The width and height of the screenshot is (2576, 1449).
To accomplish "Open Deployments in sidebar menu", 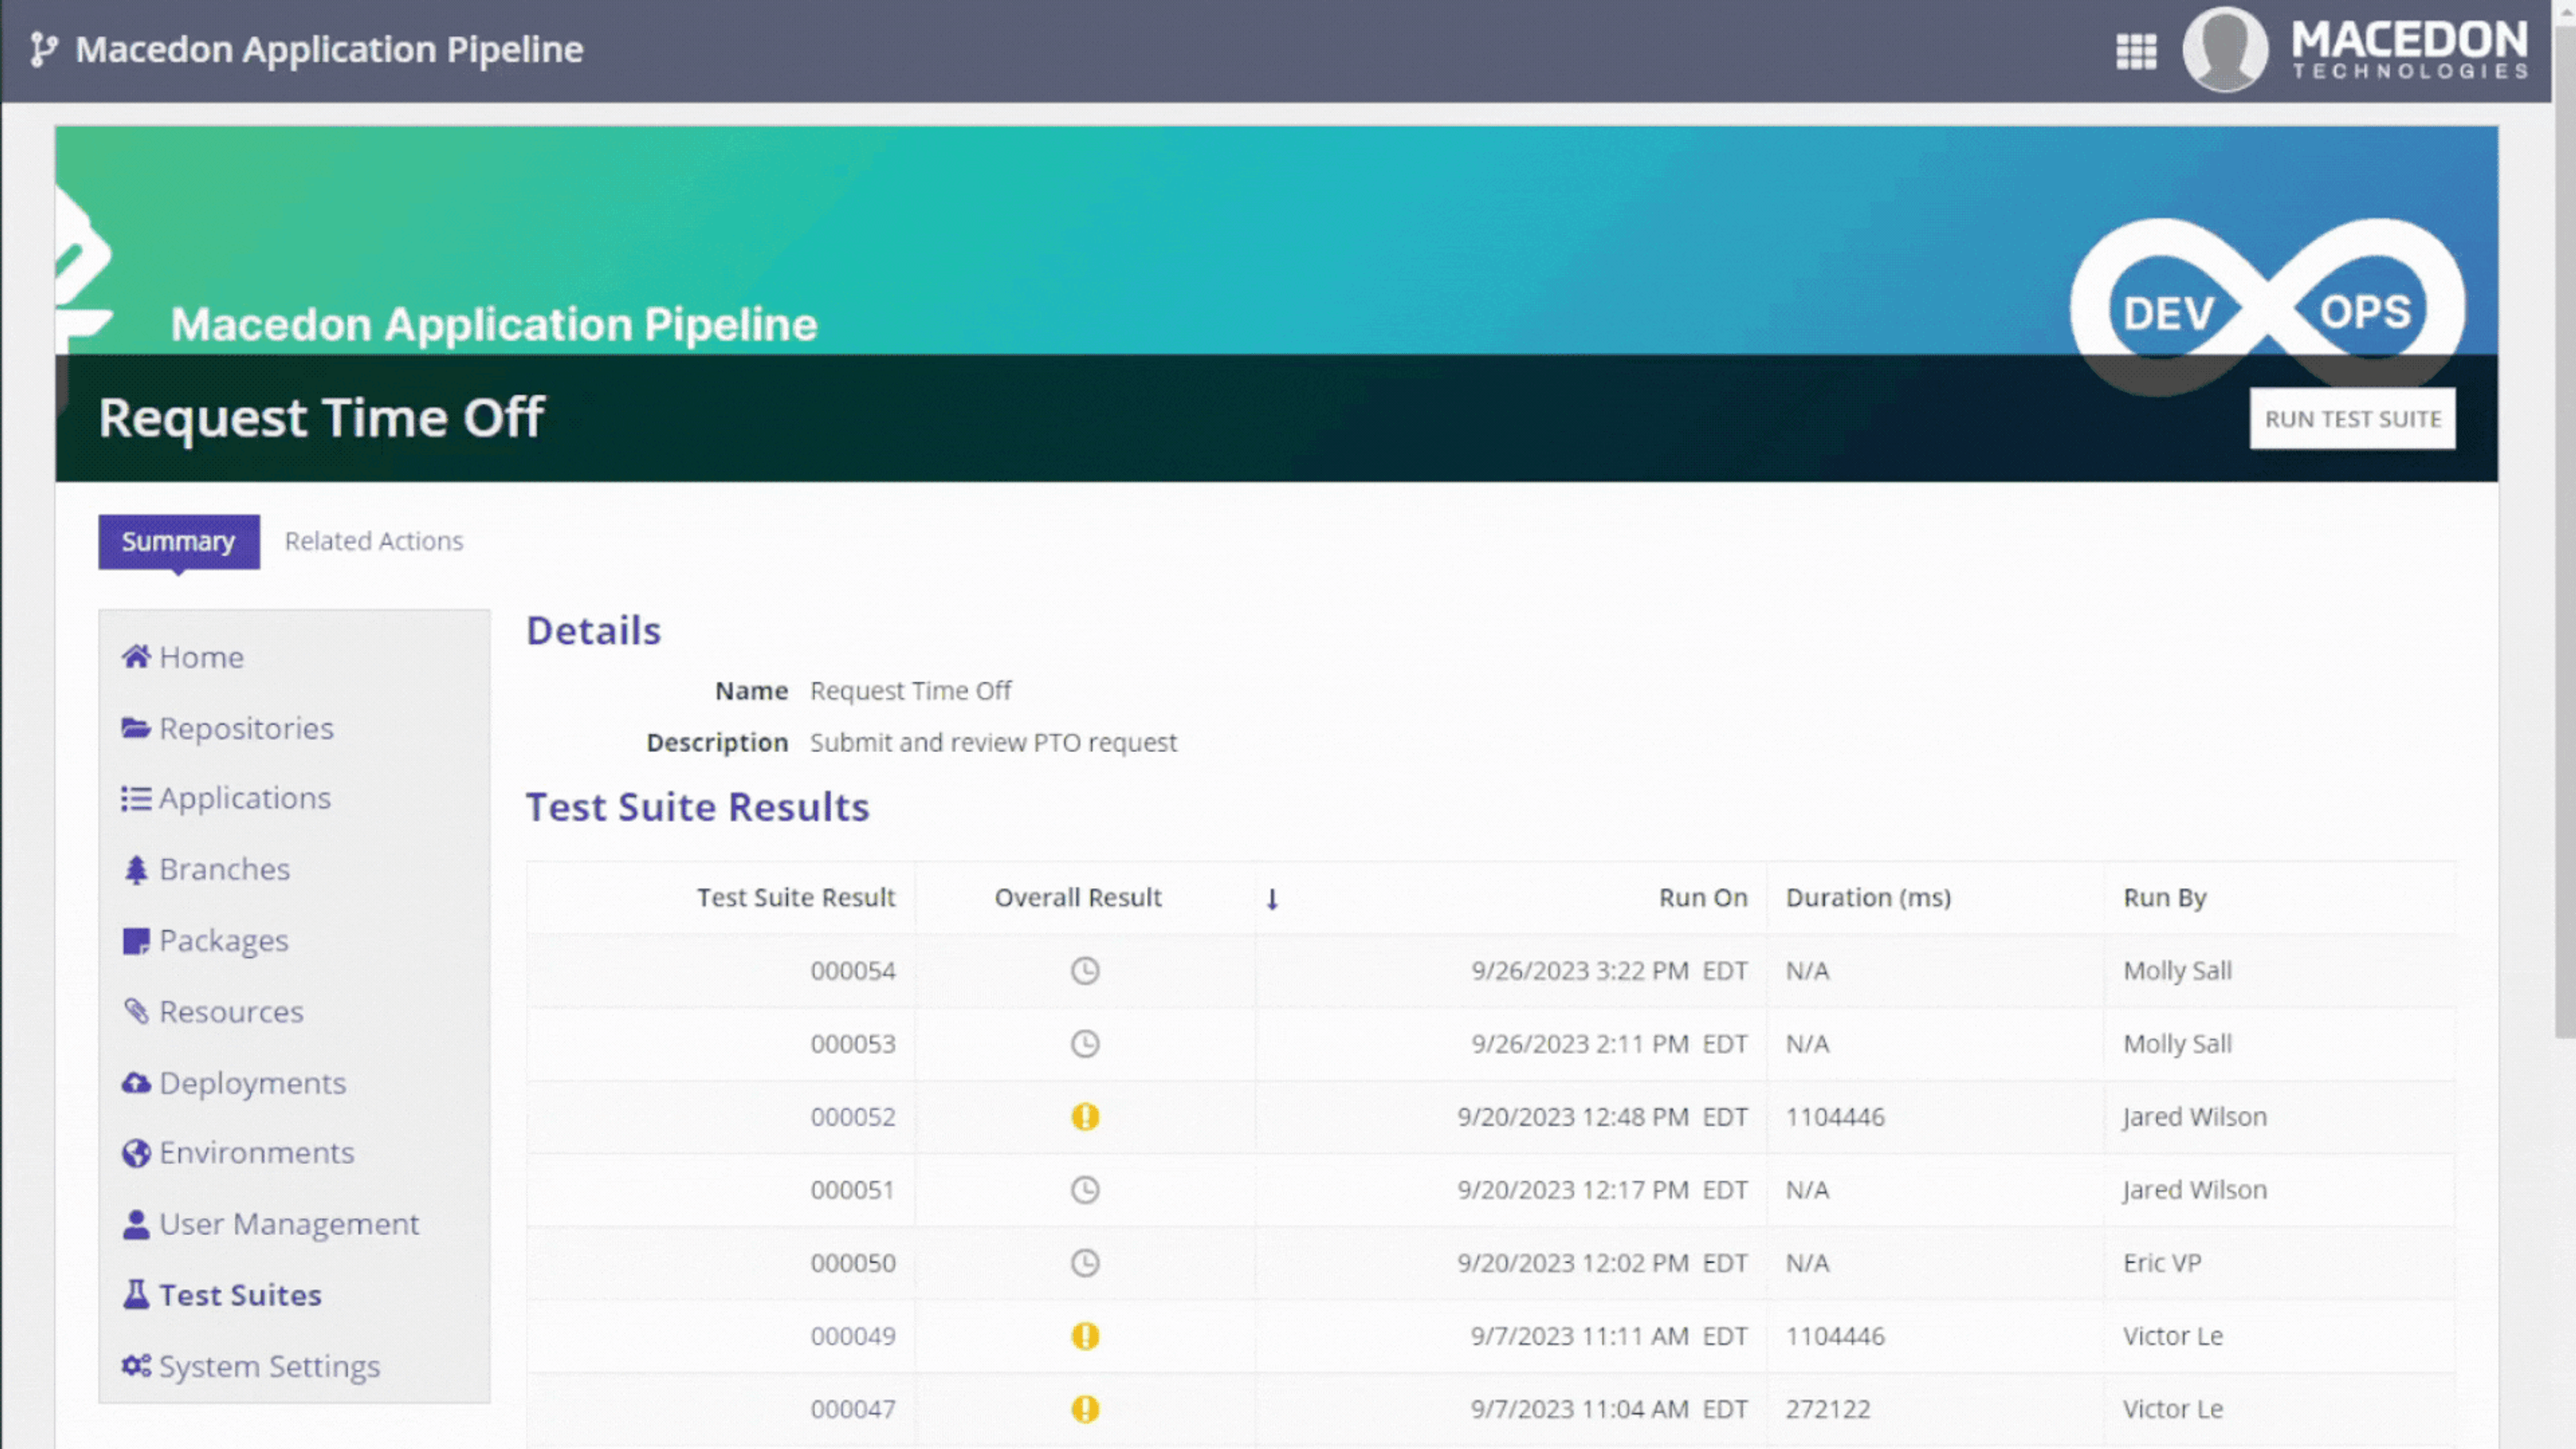I will (252, 1083).
